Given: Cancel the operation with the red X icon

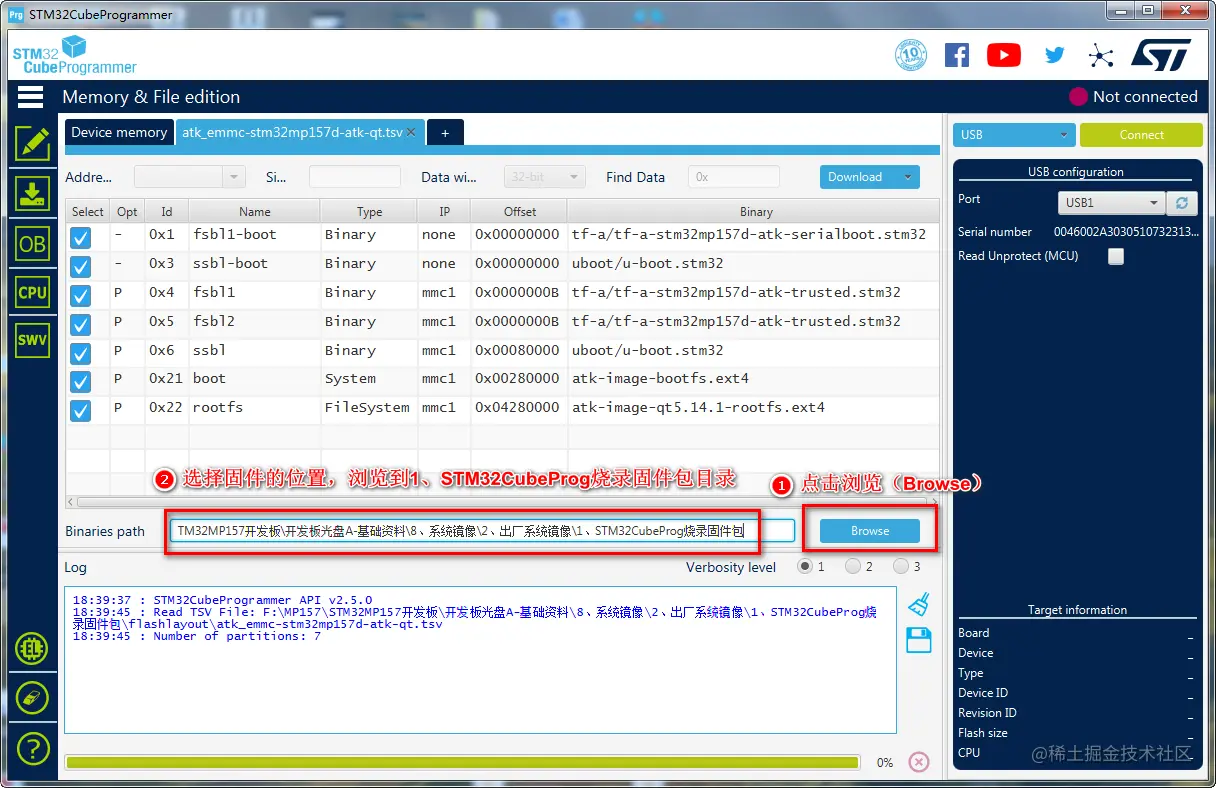Looking at the screenshot, I should tap(919, 762).
